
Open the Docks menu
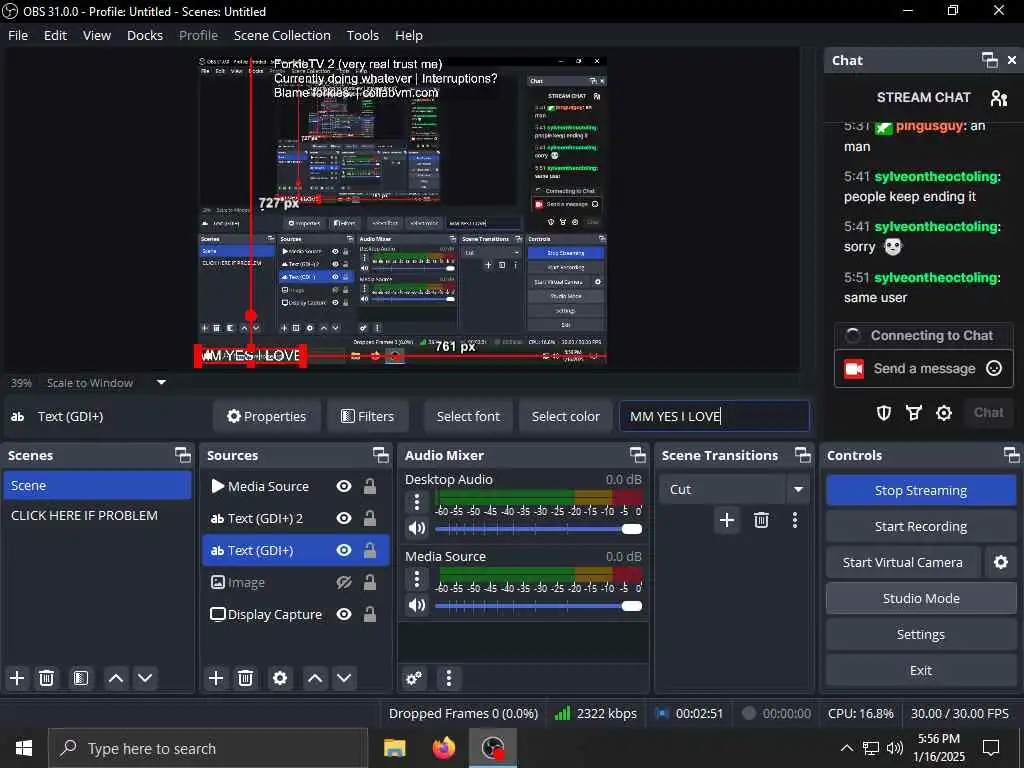point(145,35)
